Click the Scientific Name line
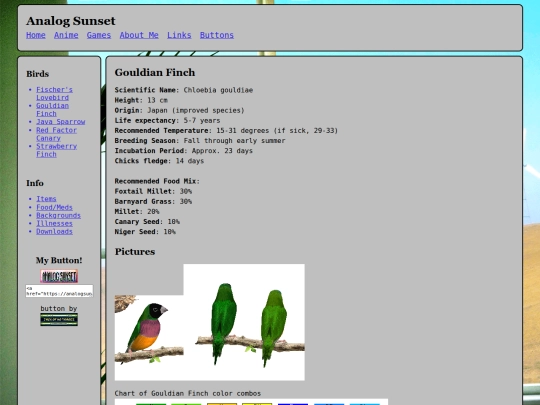This screenshot has width=540, height=405. click(184, 90)
